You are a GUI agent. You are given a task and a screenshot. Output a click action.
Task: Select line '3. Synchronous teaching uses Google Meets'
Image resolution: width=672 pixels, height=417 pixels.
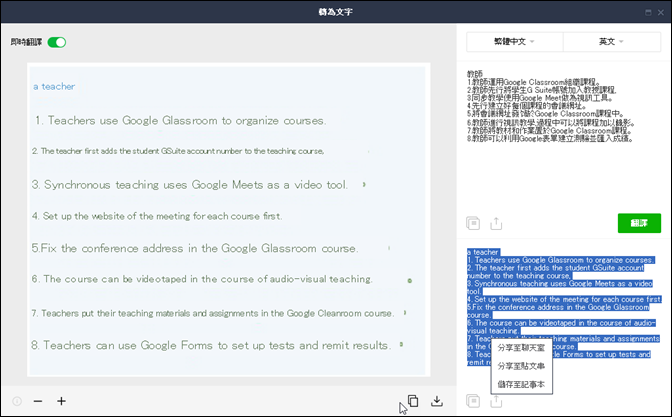(189, 185)
